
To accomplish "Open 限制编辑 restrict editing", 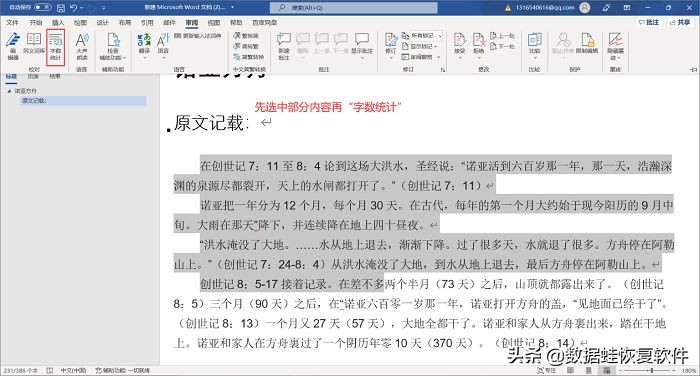I will (x=587, y=44).
